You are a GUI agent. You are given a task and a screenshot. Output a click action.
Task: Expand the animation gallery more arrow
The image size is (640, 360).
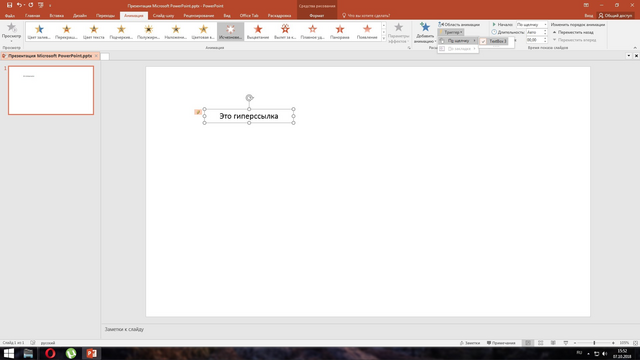coord(384,38)
